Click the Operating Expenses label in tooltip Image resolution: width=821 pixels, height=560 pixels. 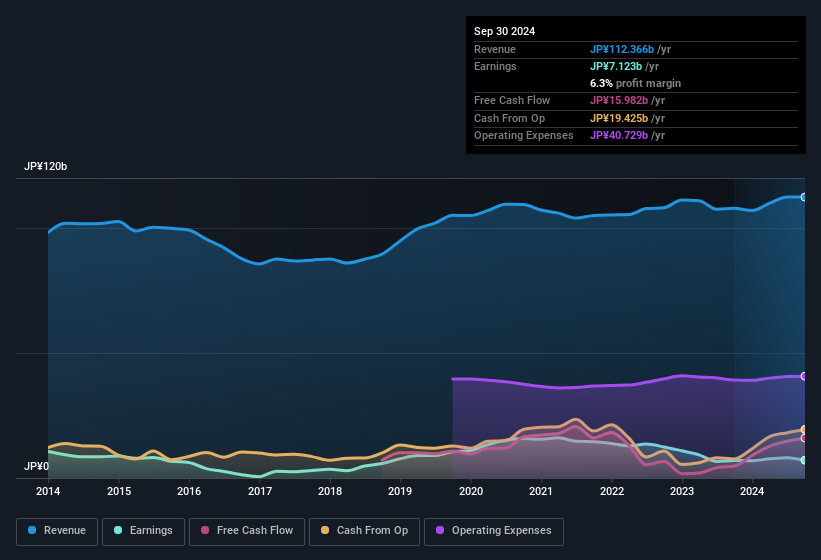pos(524,136)
